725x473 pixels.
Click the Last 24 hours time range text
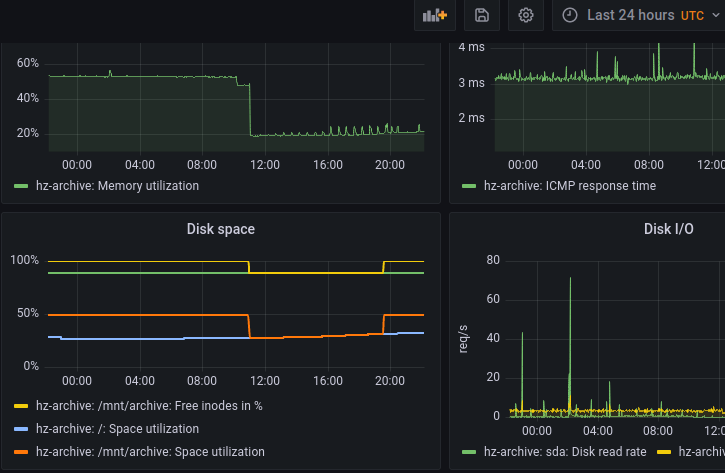(x=630, y=15)
